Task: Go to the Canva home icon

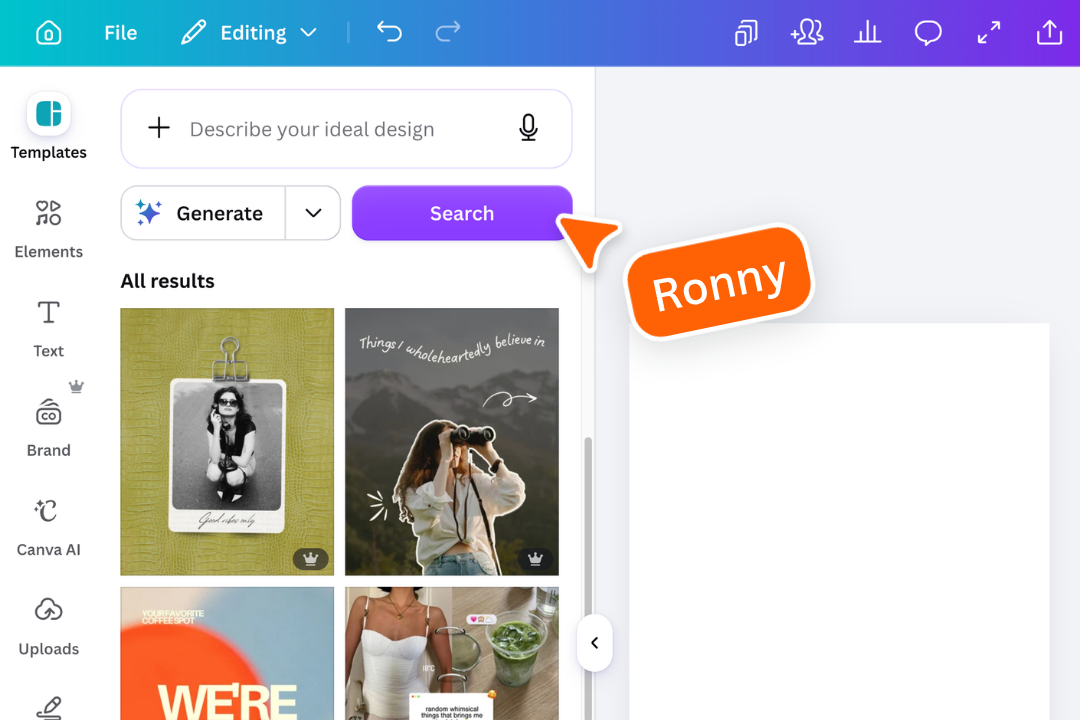Action: [48, 32]
